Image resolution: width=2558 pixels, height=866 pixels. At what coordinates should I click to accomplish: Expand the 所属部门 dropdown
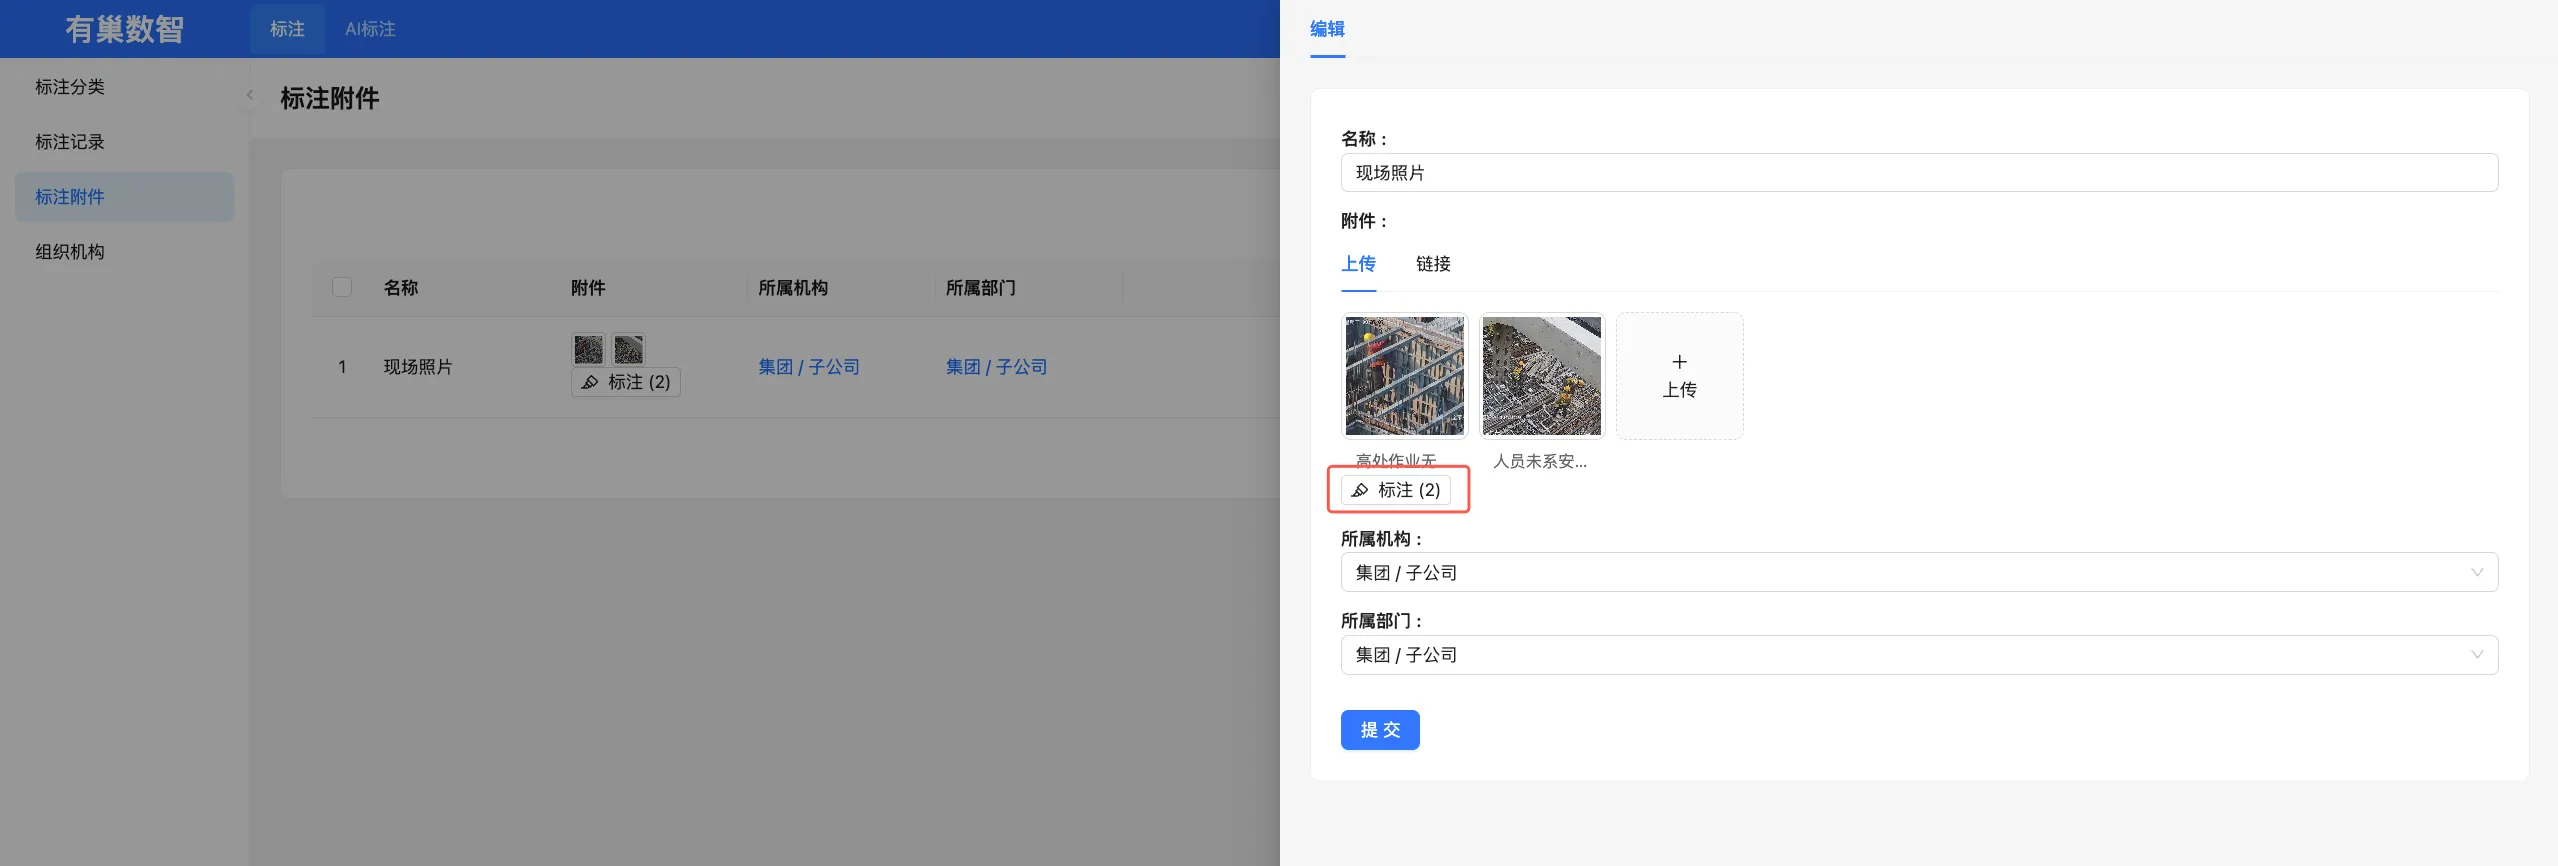point(1919,655)
